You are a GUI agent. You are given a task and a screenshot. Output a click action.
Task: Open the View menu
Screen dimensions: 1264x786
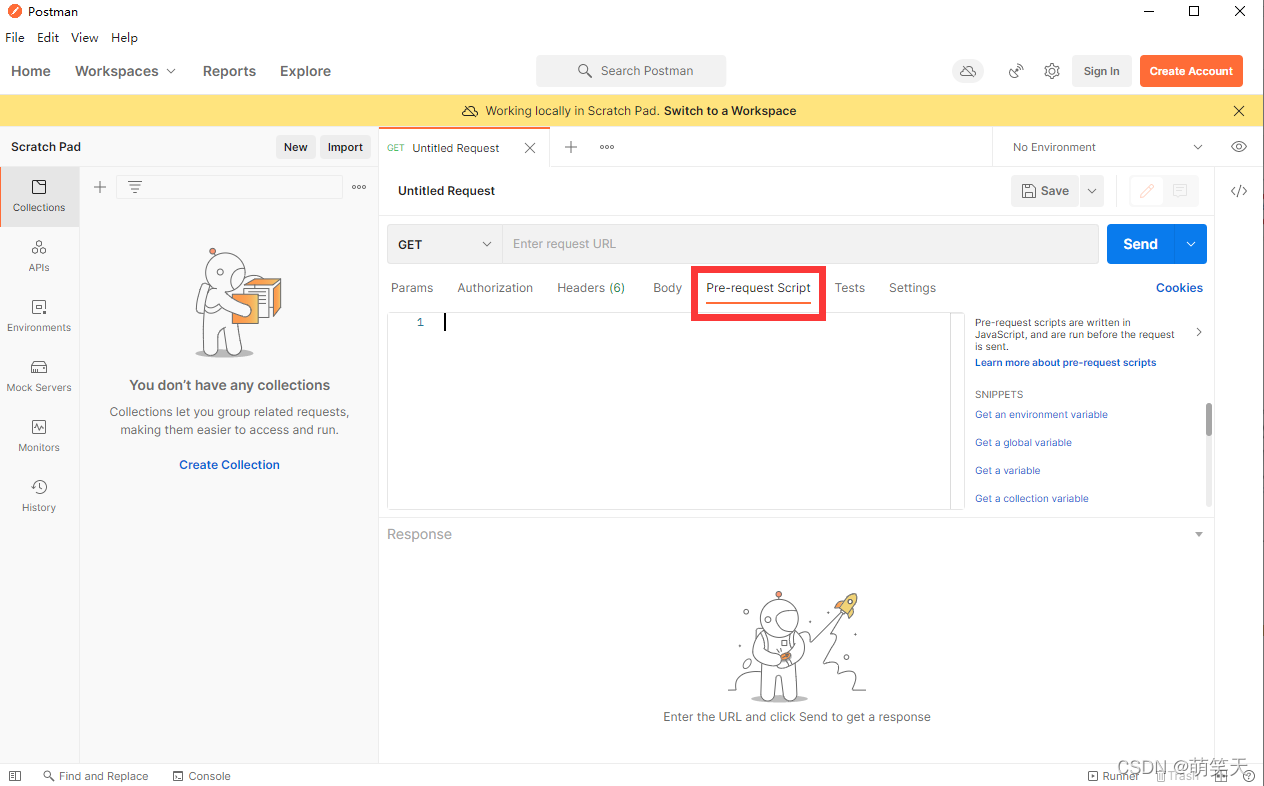(84, 37)
